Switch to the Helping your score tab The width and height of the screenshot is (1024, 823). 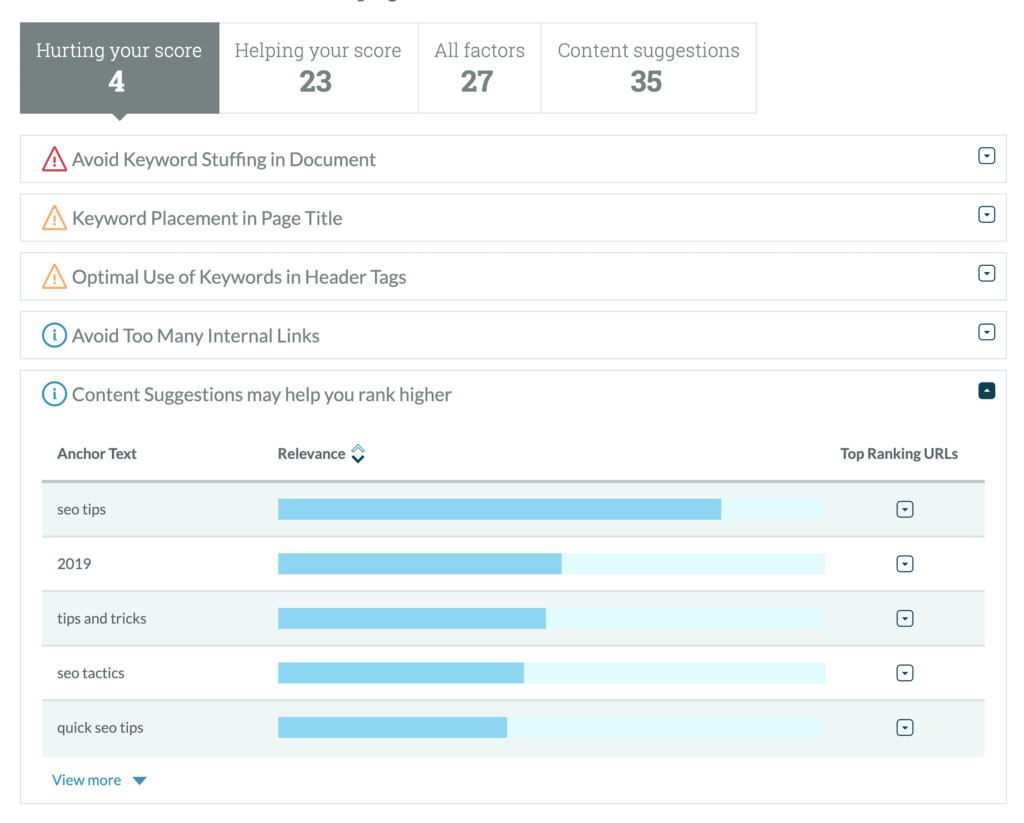click(x=318, y=68)
